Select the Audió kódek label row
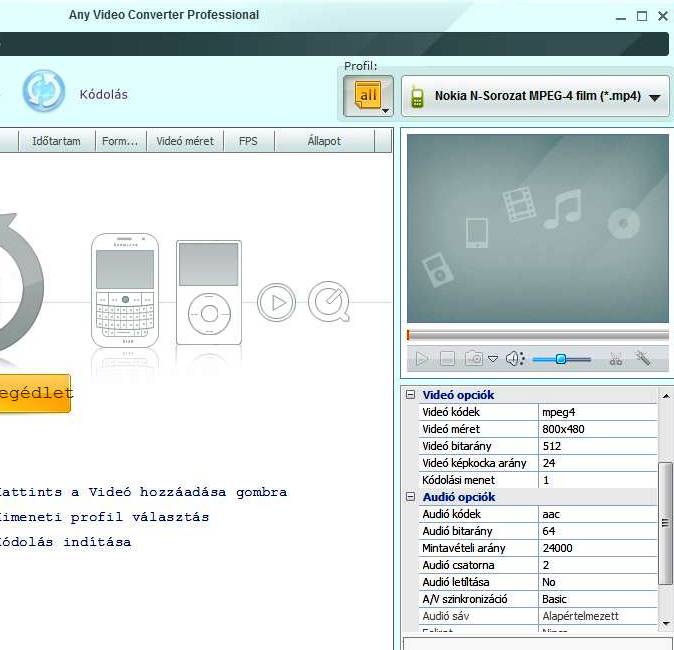Screen dimensions: 674x650 [x=478, y=514]
